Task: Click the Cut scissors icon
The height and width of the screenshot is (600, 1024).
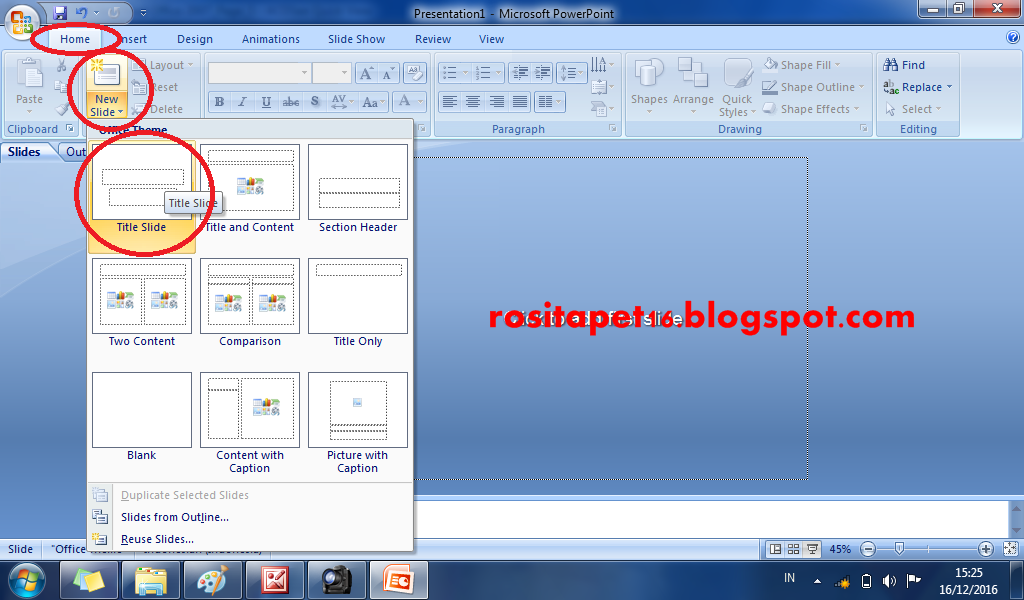Action: coord(61,65)
